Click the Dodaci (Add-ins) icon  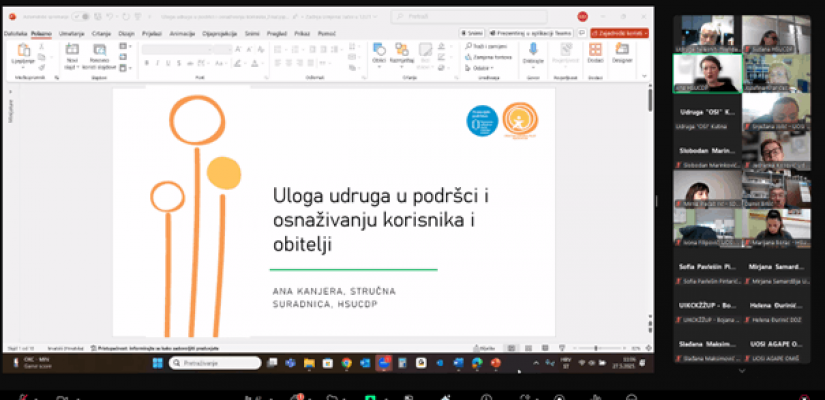pyautogui.click(x=595, y=51)
